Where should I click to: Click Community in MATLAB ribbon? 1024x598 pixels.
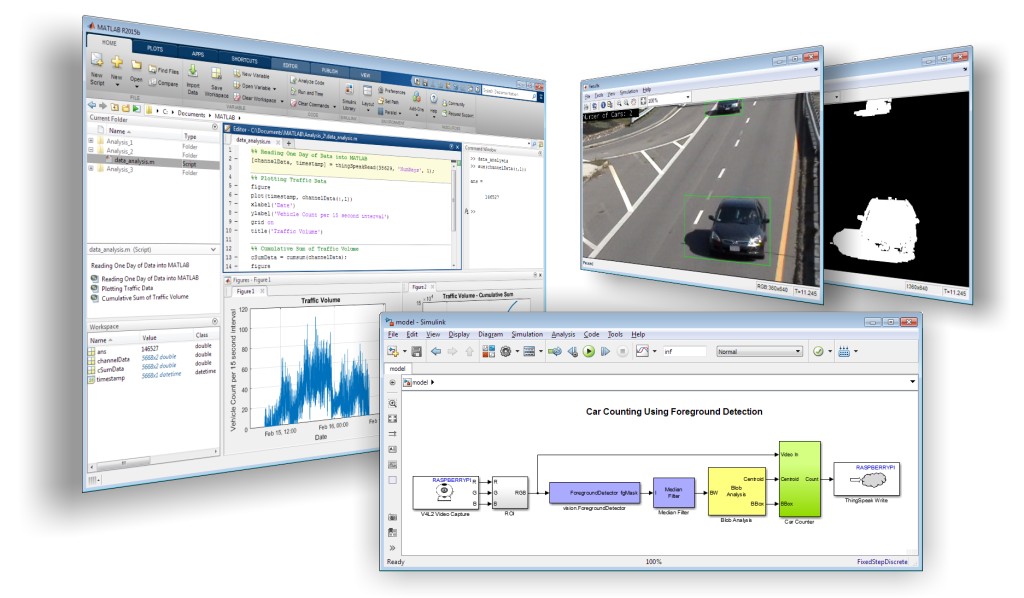[x=453, y=103]
